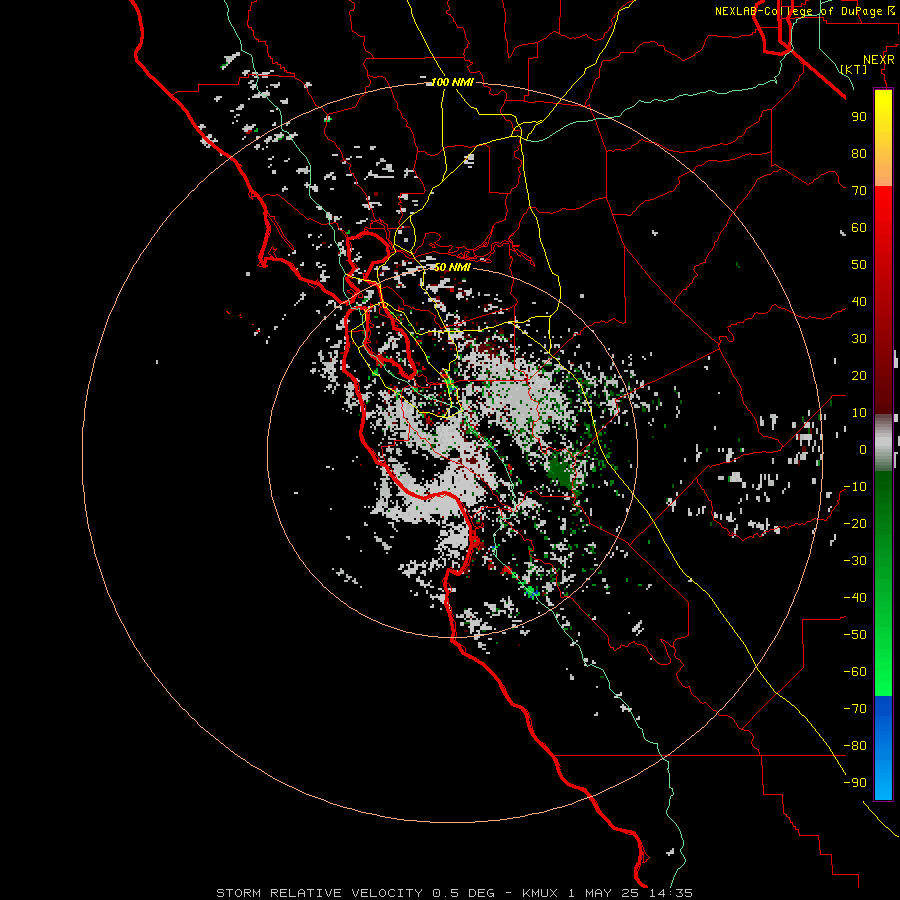Image resolution: width=900 pixels, height=900 pixels.
Task: Click the -30 value on velocity scale
Action: (855, 561)
